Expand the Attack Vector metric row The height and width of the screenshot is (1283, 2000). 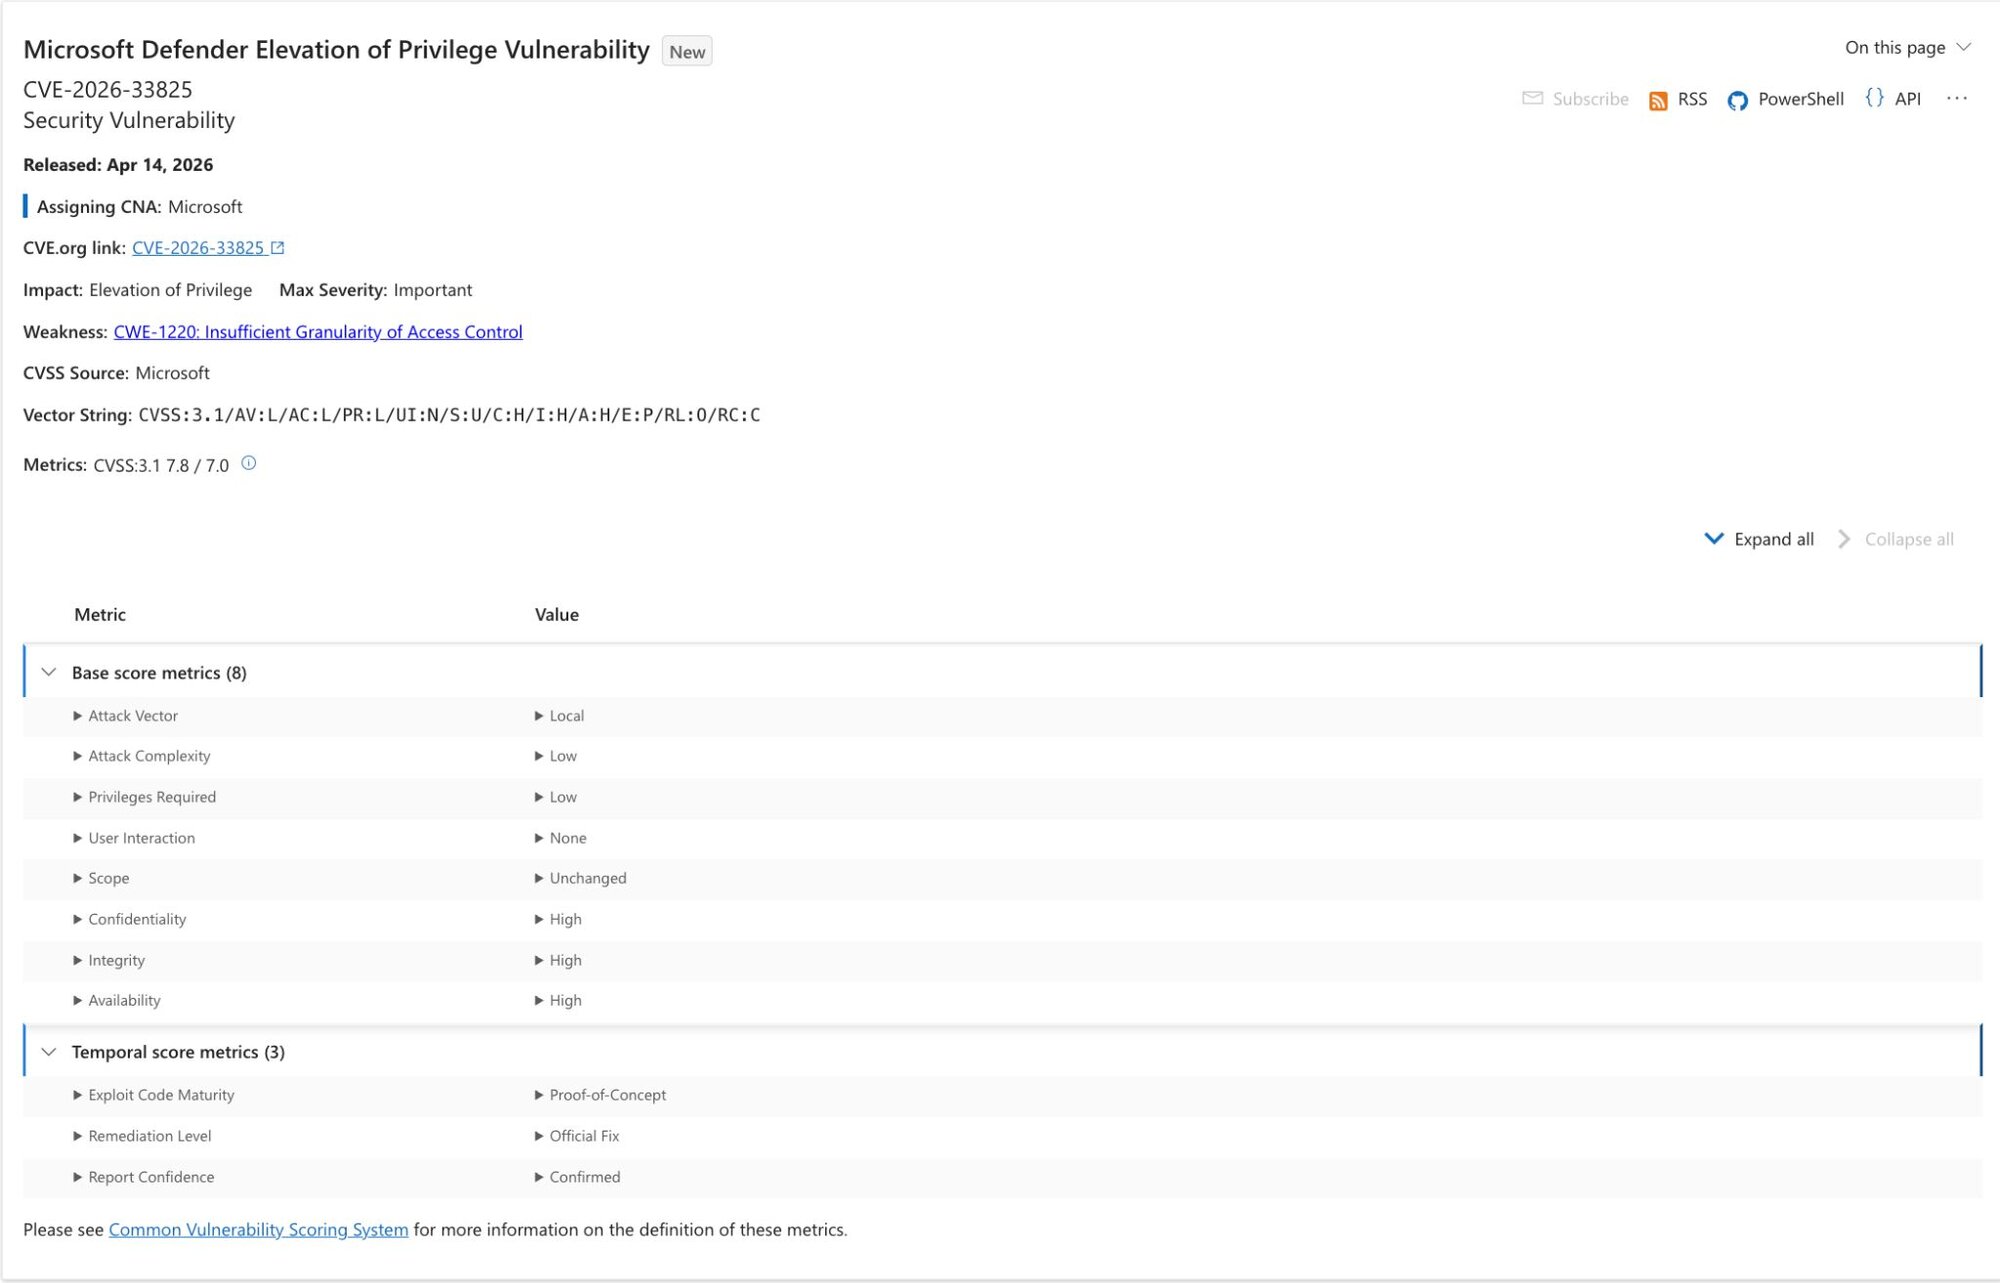point(78,716)
